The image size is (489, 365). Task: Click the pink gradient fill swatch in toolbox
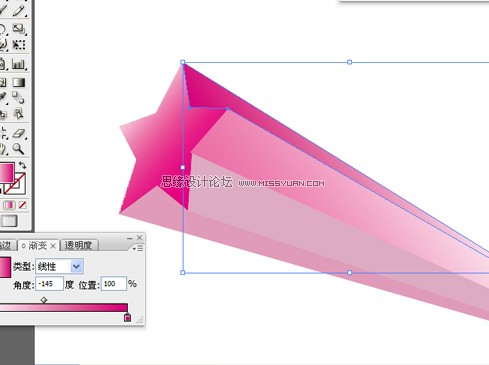(x=6, y=172)
